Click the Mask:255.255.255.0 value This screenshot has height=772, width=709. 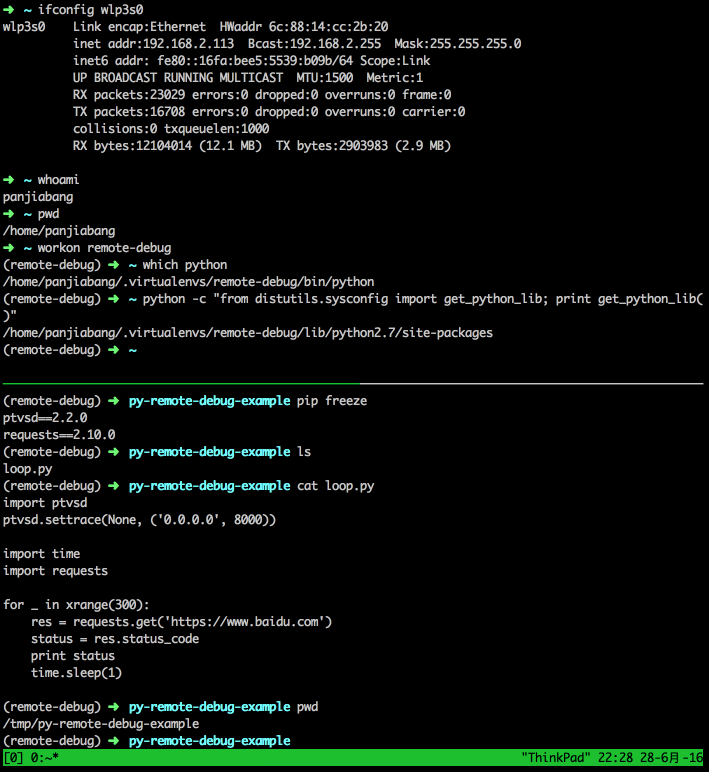tap(457, 44)
